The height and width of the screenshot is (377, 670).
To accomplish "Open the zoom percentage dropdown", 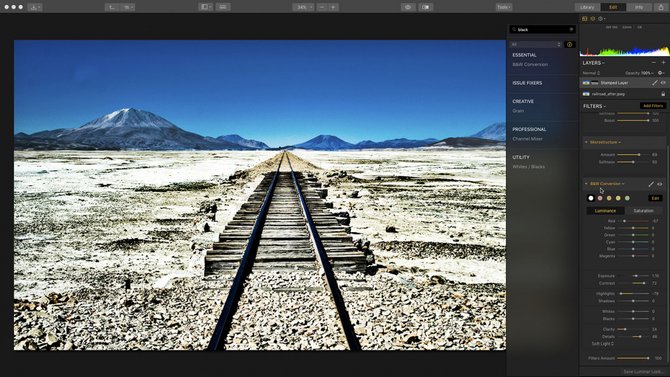I will [303, 7].
